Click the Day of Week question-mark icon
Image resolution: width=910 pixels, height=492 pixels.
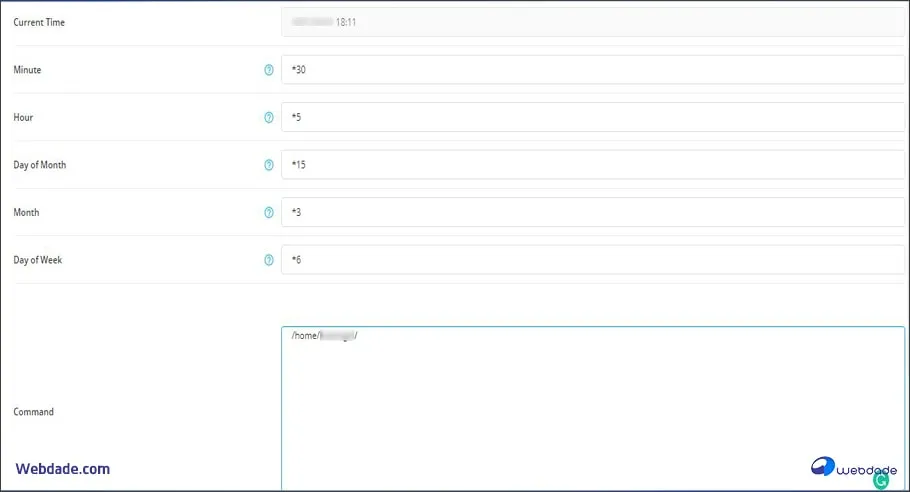268,260
